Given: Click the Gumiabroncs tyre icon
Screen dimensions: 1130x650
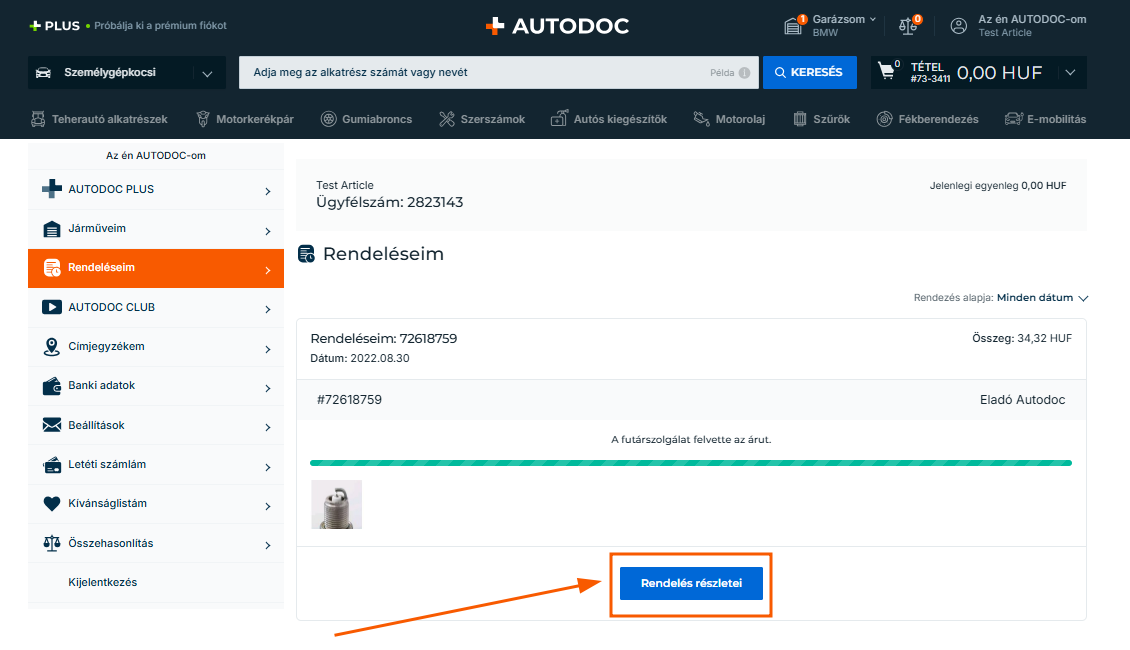Looking at the screenshot, I should coord(329,119).
